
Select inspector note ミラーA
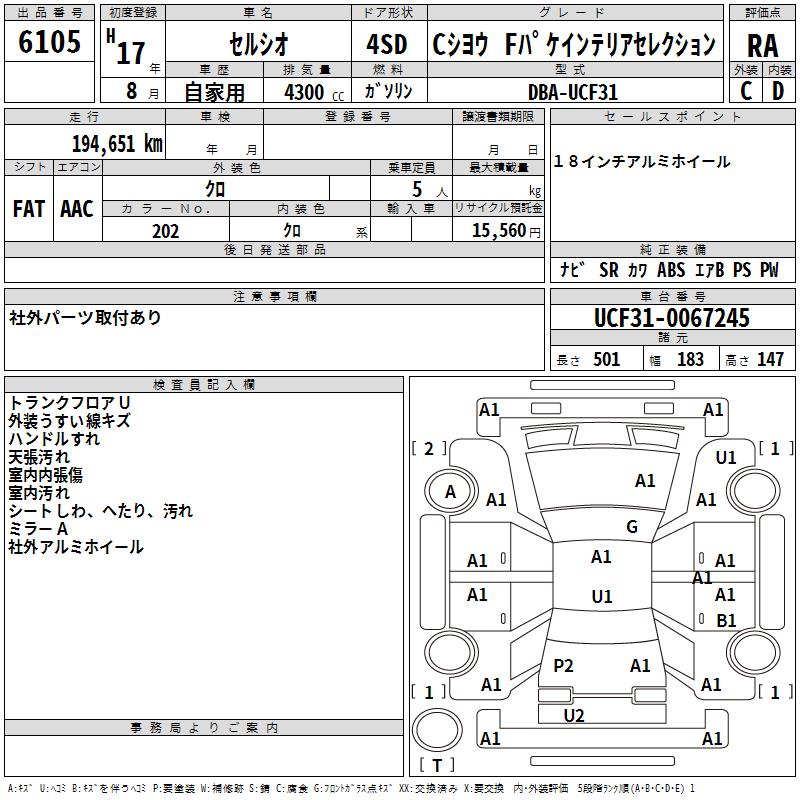[x=38, y=529]
